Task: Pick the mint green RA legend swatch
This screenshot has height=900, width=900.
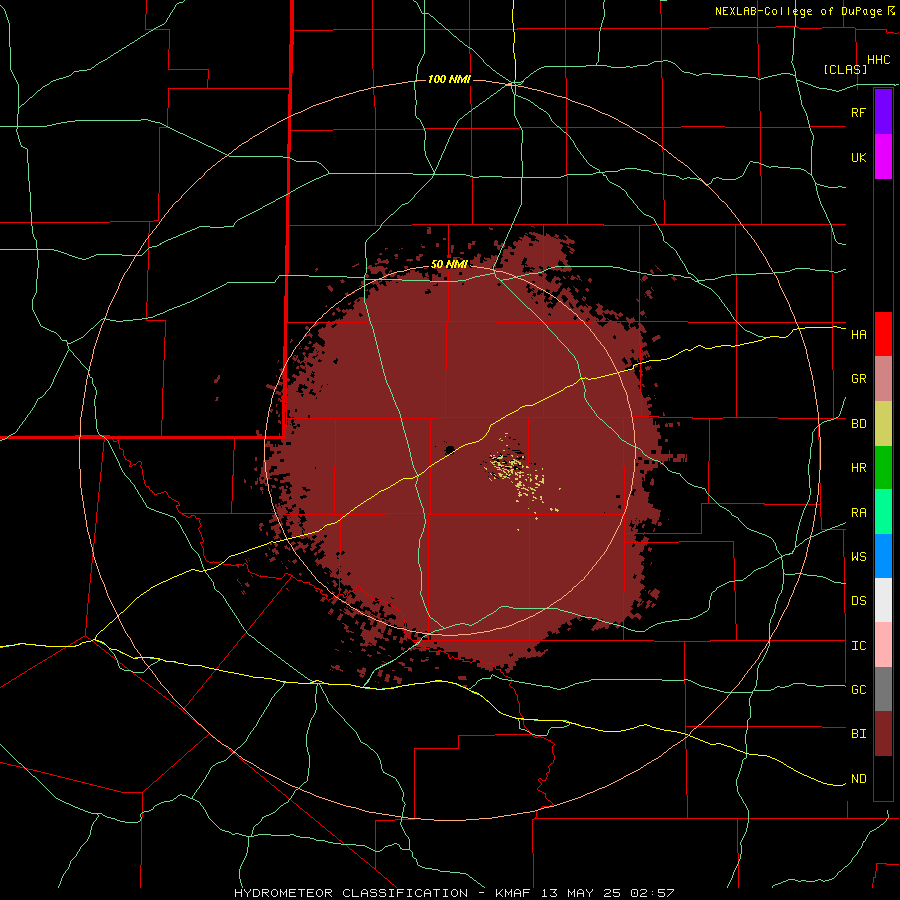Action: (x=883, y=512)
